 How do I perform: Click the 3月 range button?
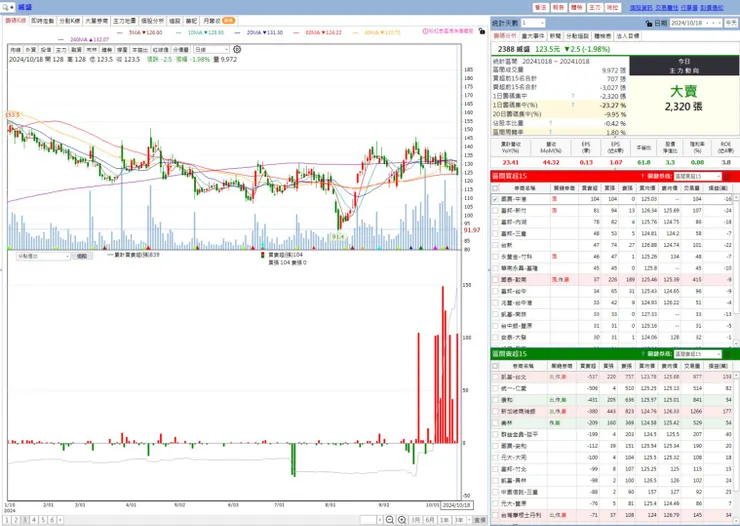point(415,520)
